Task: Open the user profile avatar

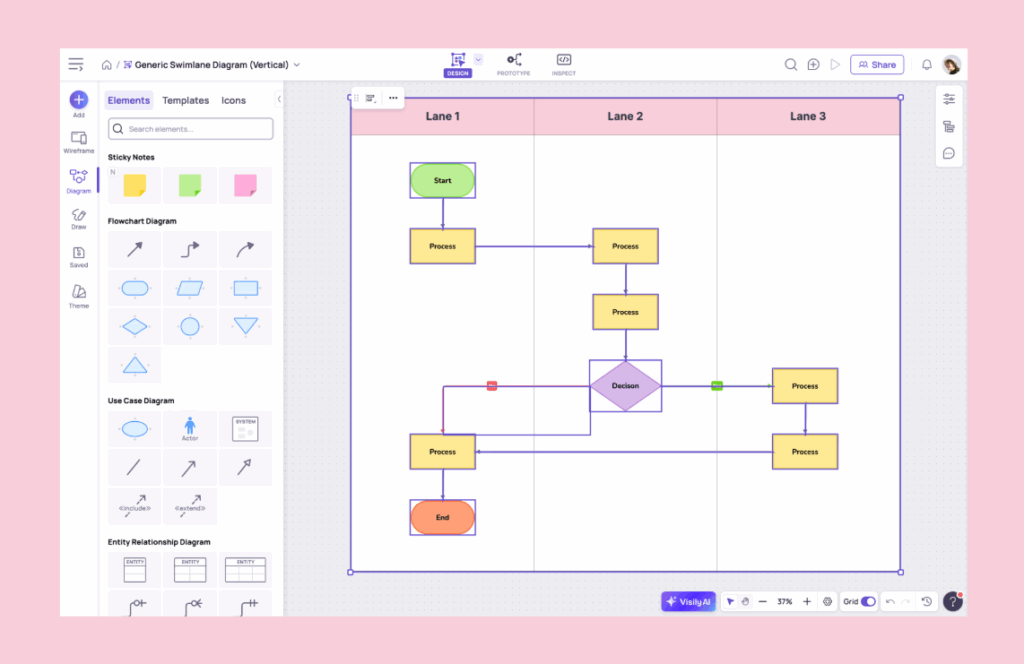Action: [952, 65]
